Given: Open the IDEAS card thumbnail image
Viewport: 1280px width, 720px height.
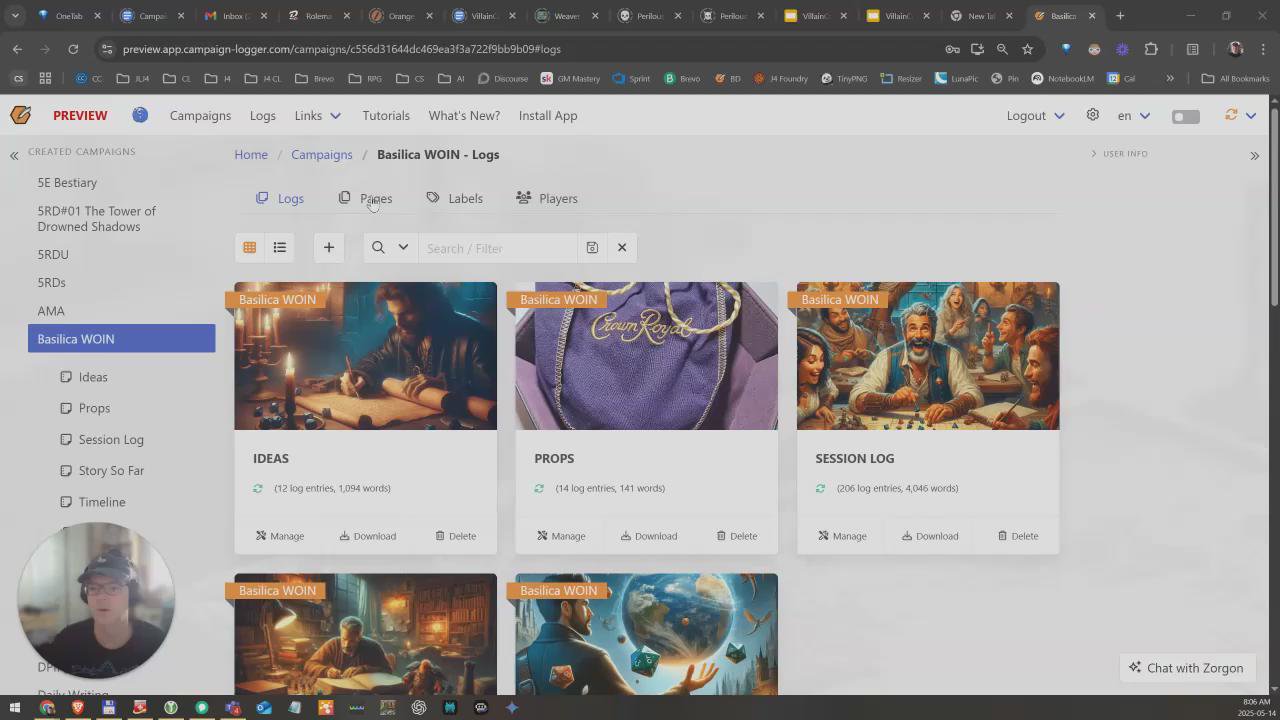Looking at the screenshot, I should click(x=365, y=356).
